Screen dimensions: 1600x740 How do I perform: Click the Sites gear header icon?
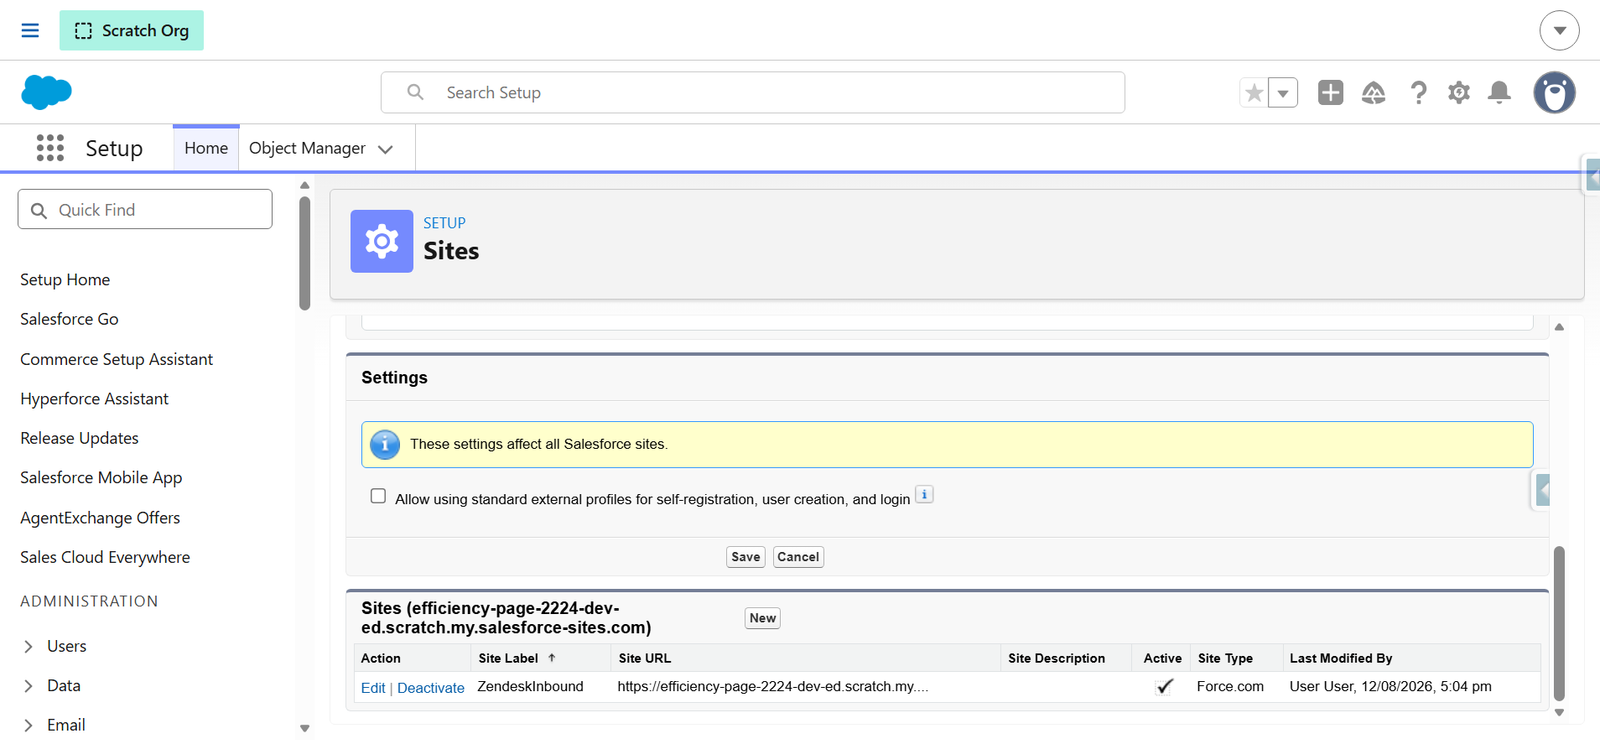coord(381,241)
